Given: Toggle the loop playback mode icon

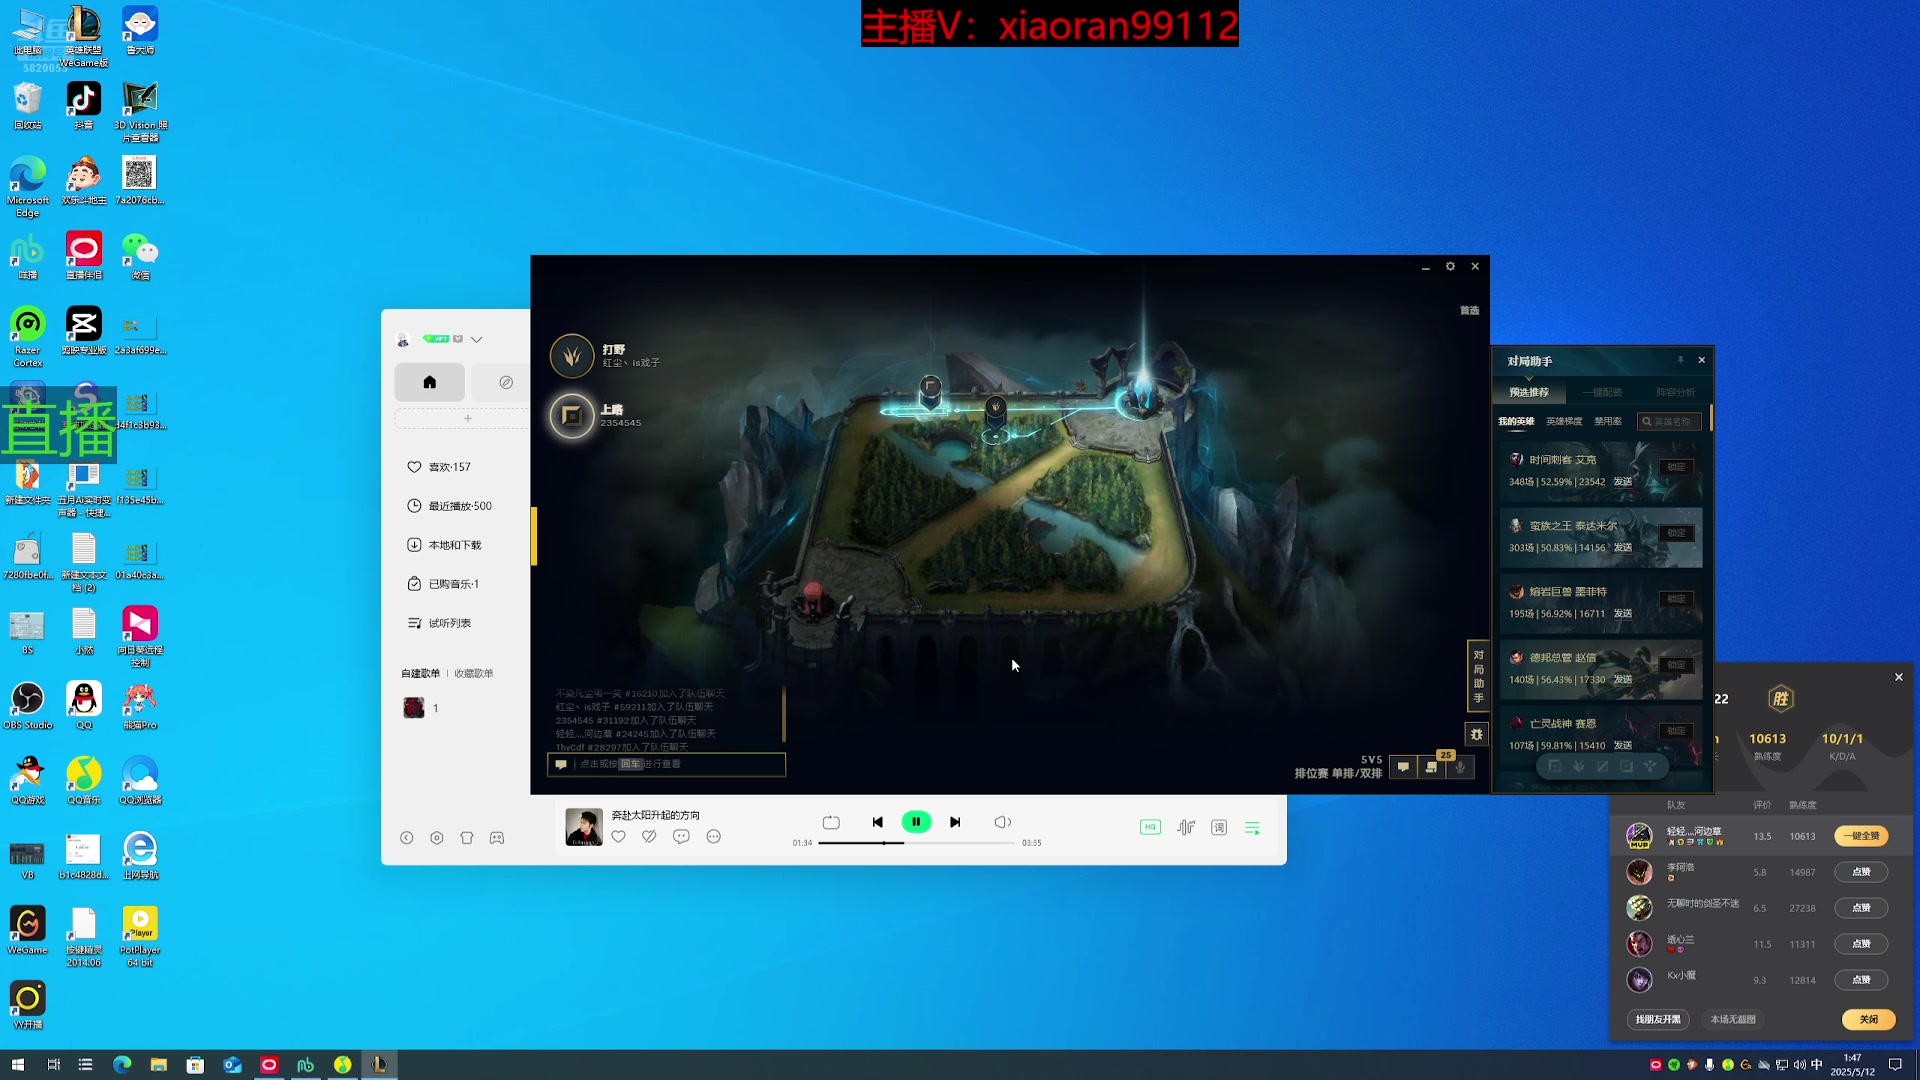Looking at the screenshot, I should pos(831,822).
